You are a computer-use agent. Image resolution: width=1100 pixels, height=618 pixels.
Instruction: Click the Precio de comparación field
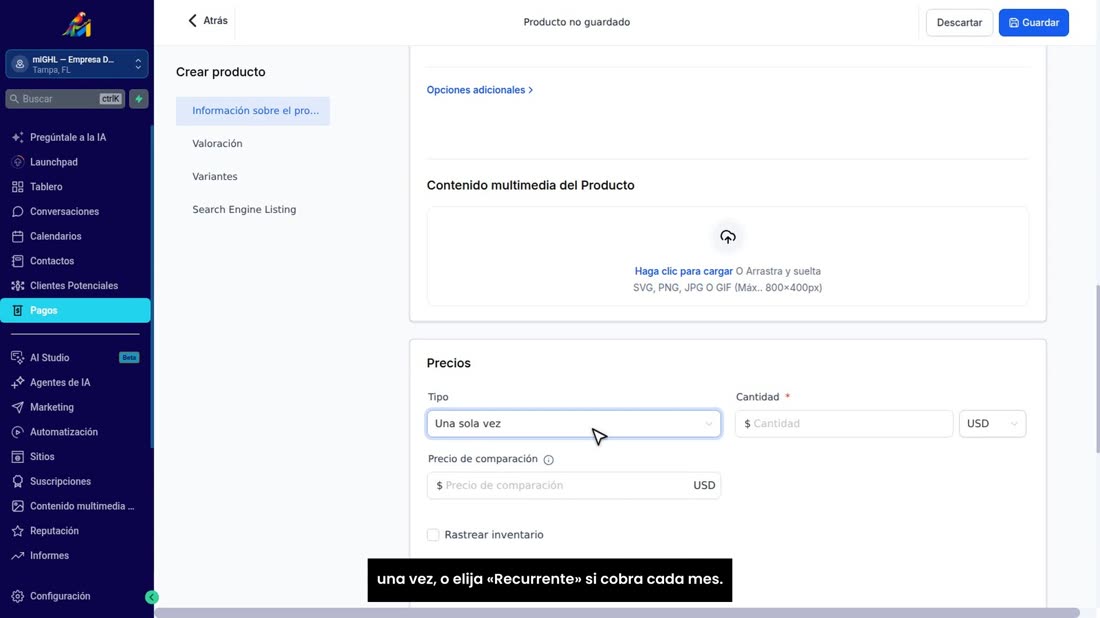[x=573, y=485]
